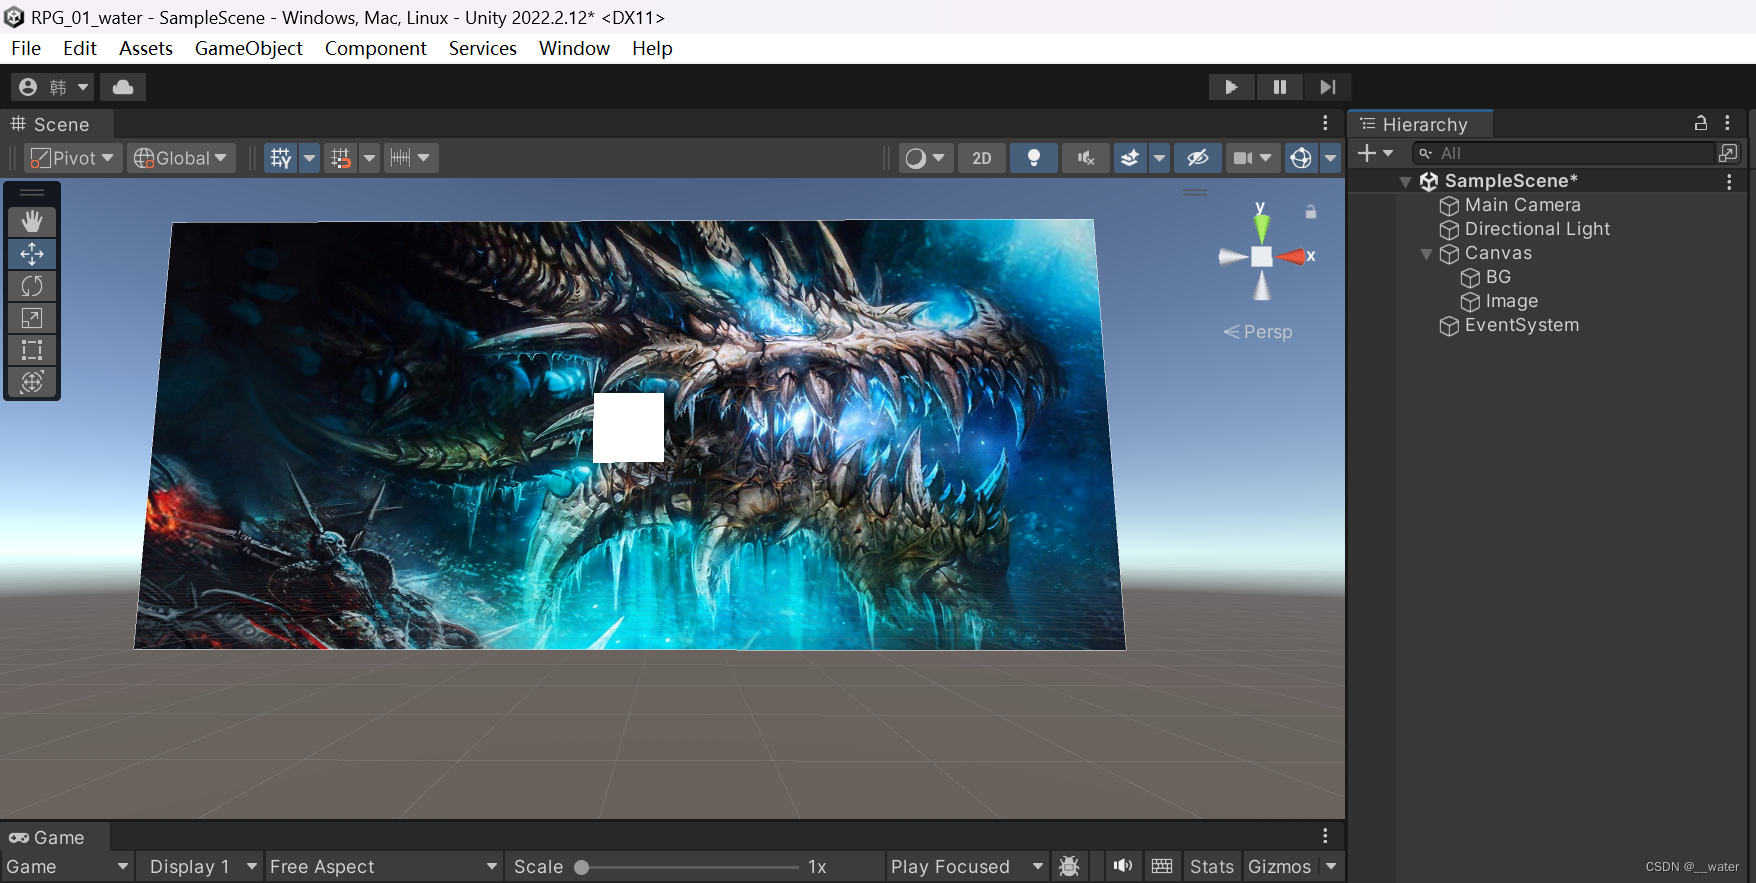Select the Rect tool

coord(32,350)
